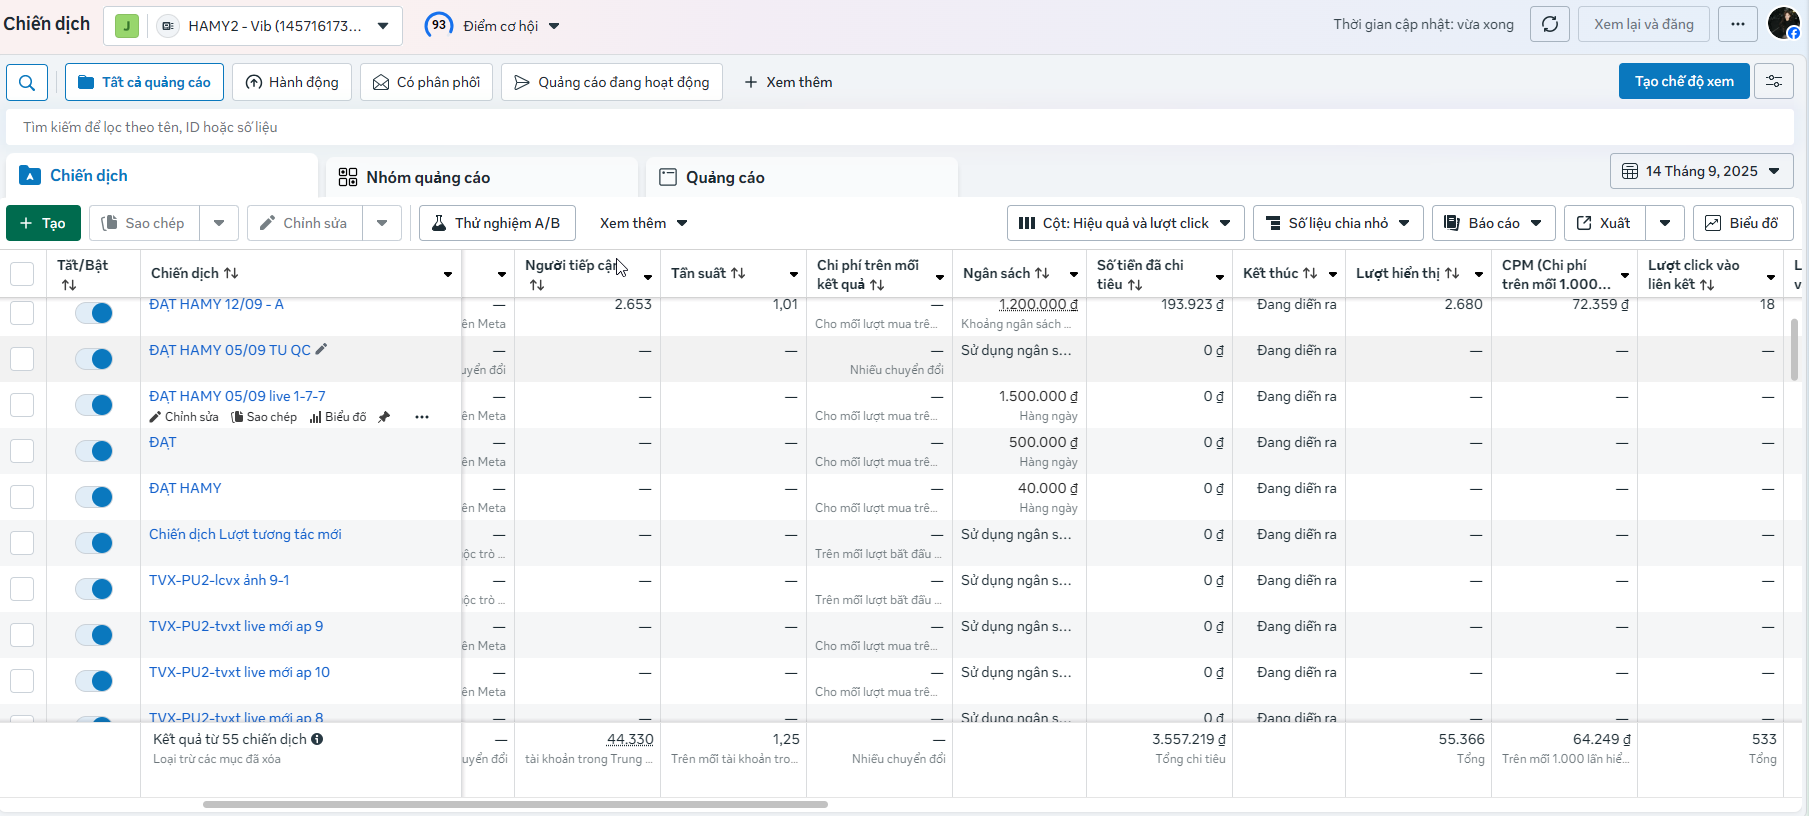The width and height of the screenshot is (1809, 816).
Task: Open Số liệu chia nhỏ dropdown
Action: 1338,223
